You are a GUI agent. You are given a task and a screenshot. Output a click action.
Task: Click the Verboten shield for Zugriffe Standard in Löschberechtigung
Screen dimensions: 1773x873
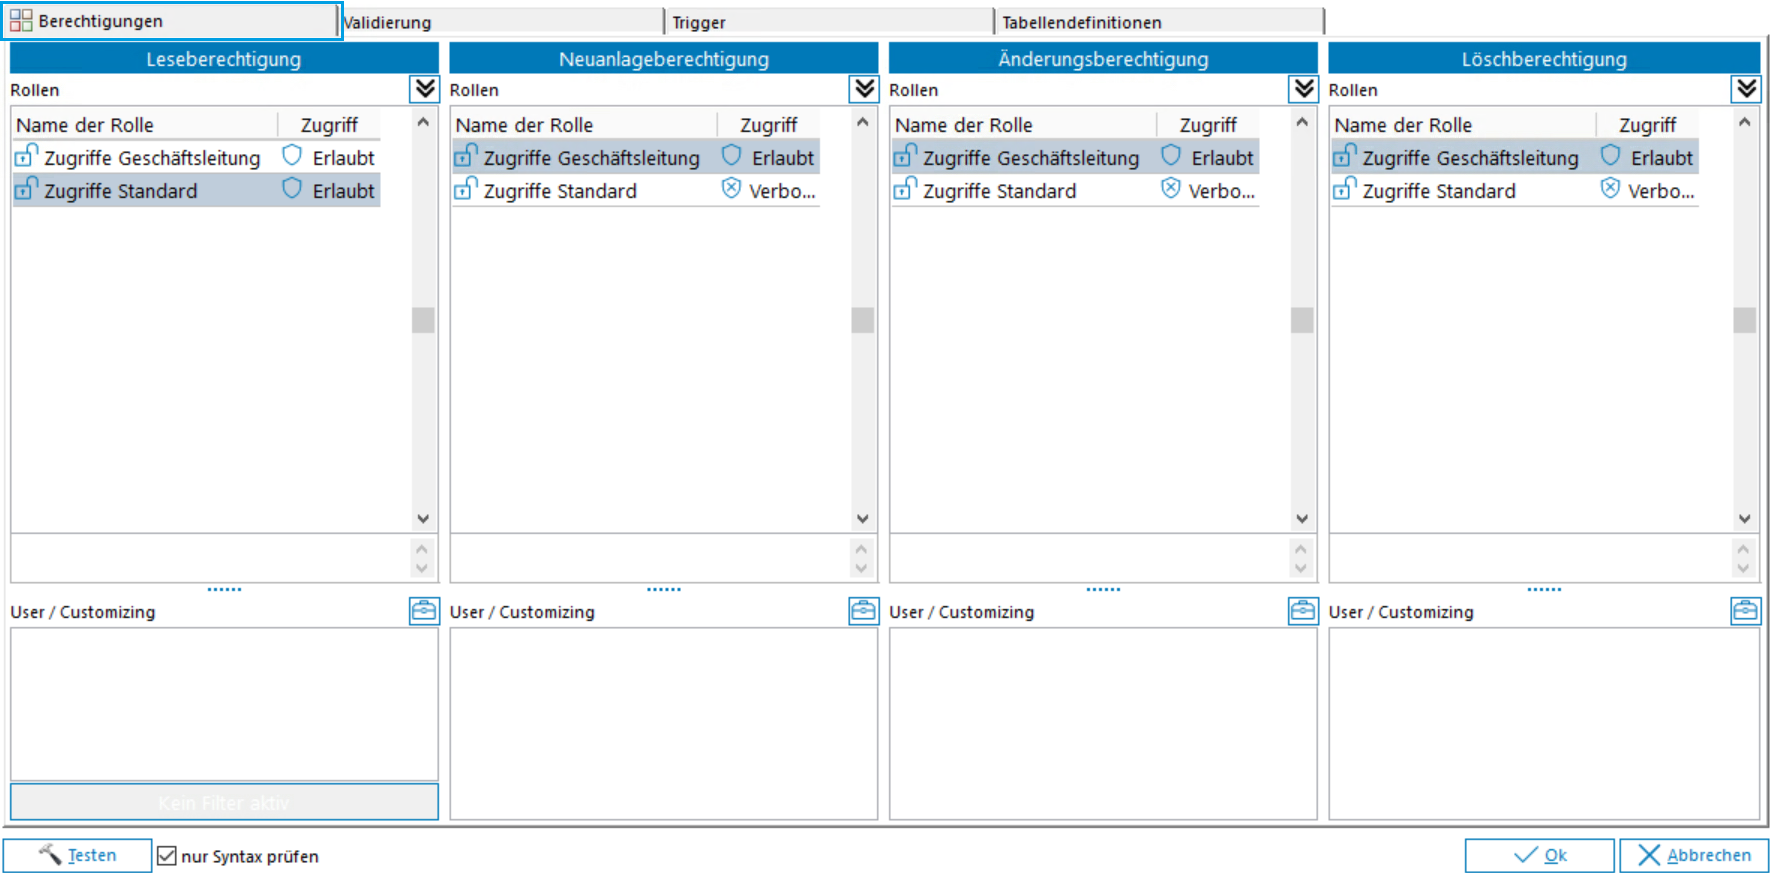tap(1610, 189)
